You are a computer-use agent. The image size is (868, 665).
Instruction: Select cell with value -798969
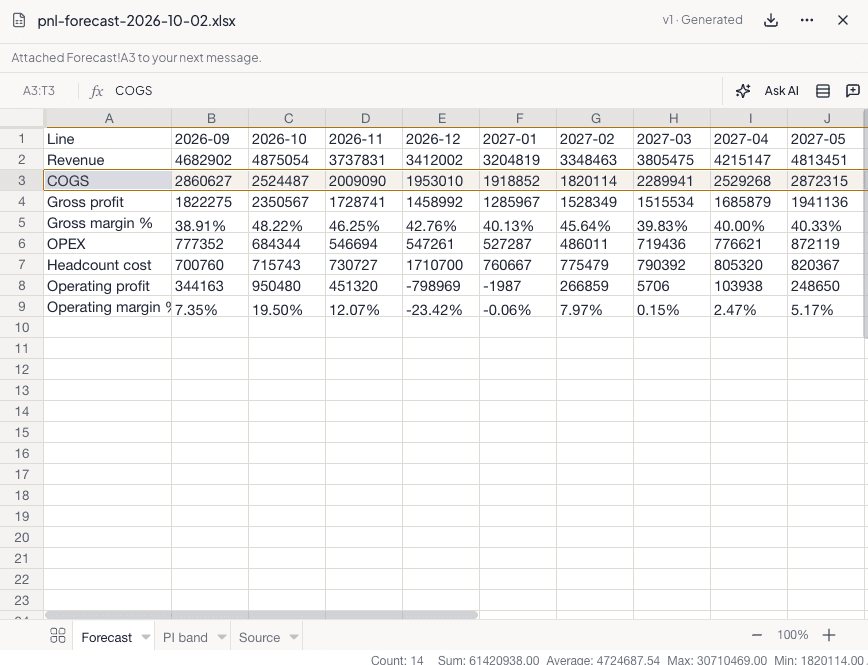click(441, 286)
